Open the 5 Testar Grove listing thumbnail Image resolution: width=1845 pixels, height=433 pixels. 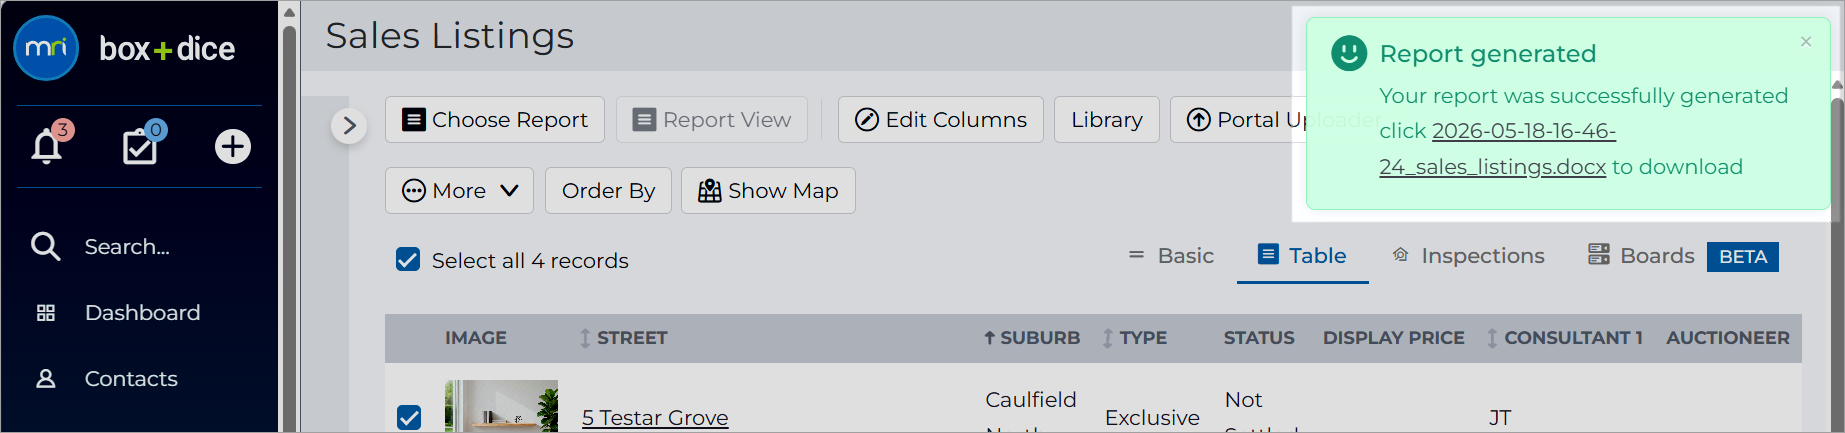(x=501, y=406)
